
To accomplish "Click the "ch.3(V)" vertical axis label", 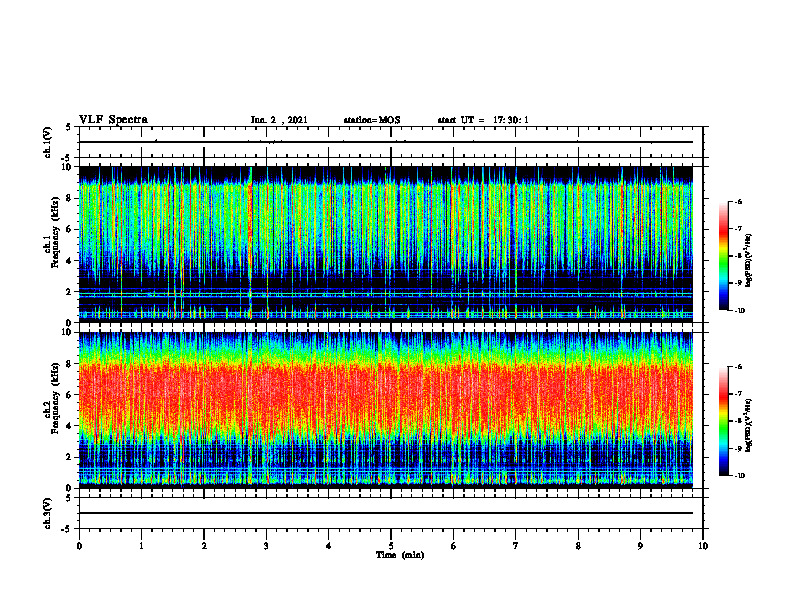I will pyautogui.click(x=48, y=513).
